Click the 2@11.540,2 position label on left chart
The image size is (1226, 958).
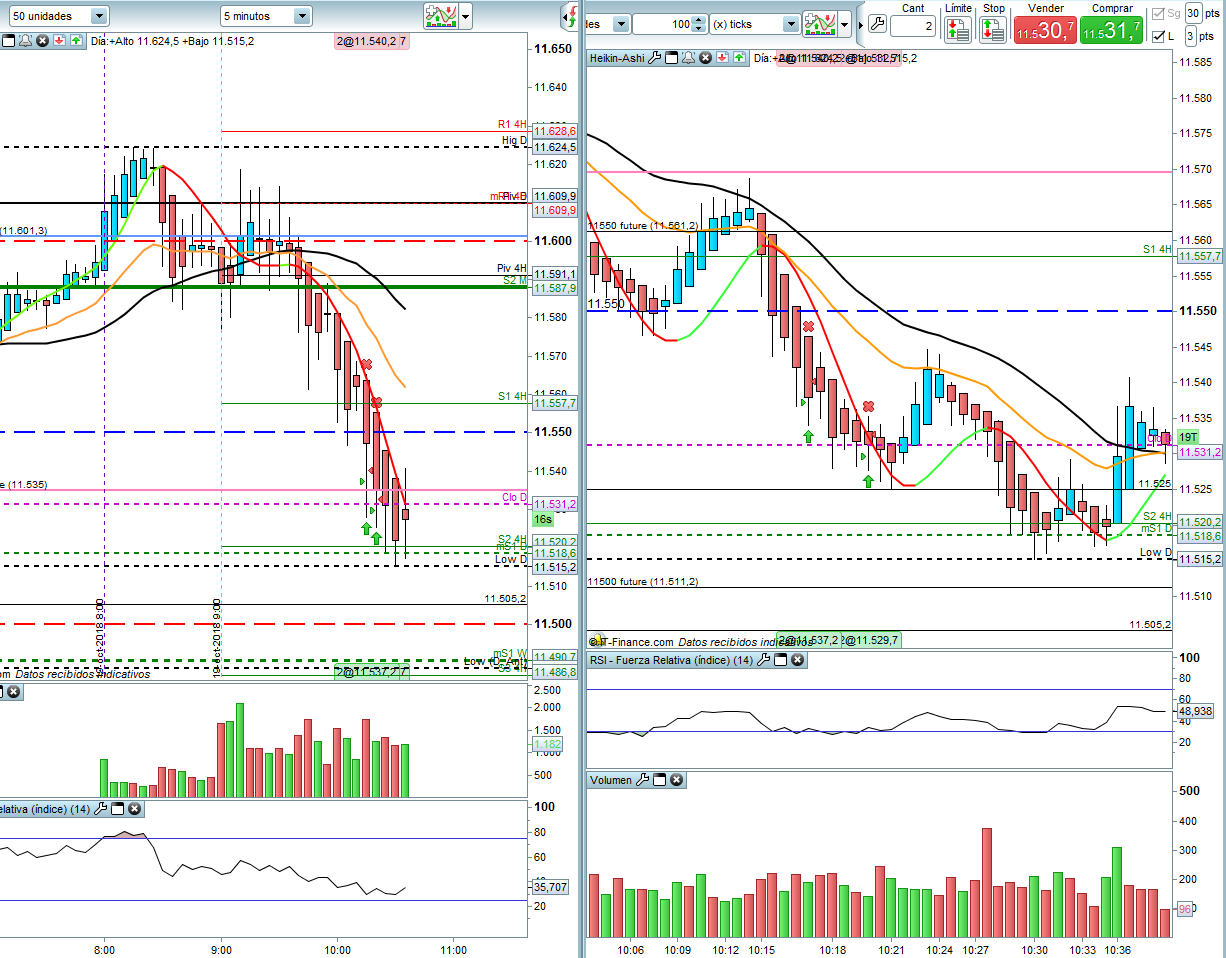click(372, 41)
